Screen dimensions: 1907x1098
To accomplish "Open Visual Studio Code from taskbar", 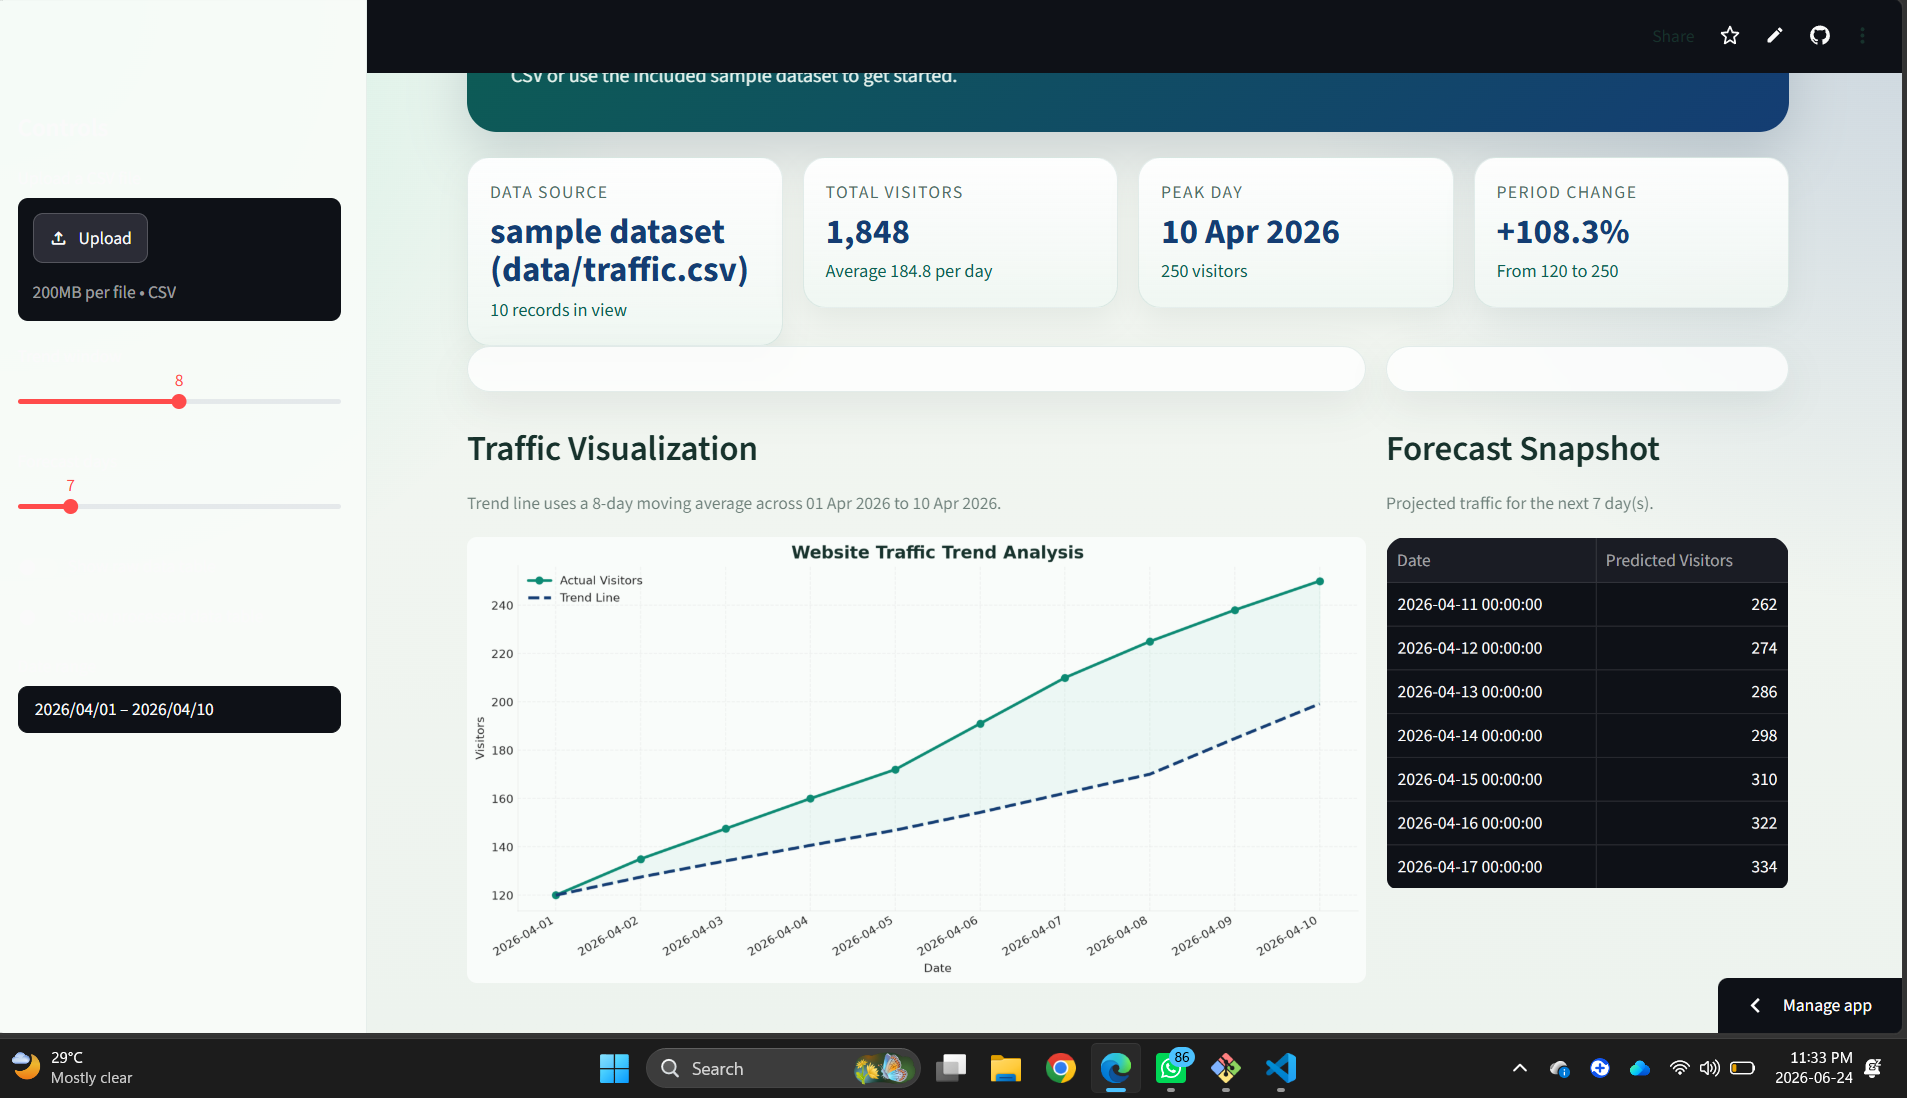I will coord(1281,1068).
